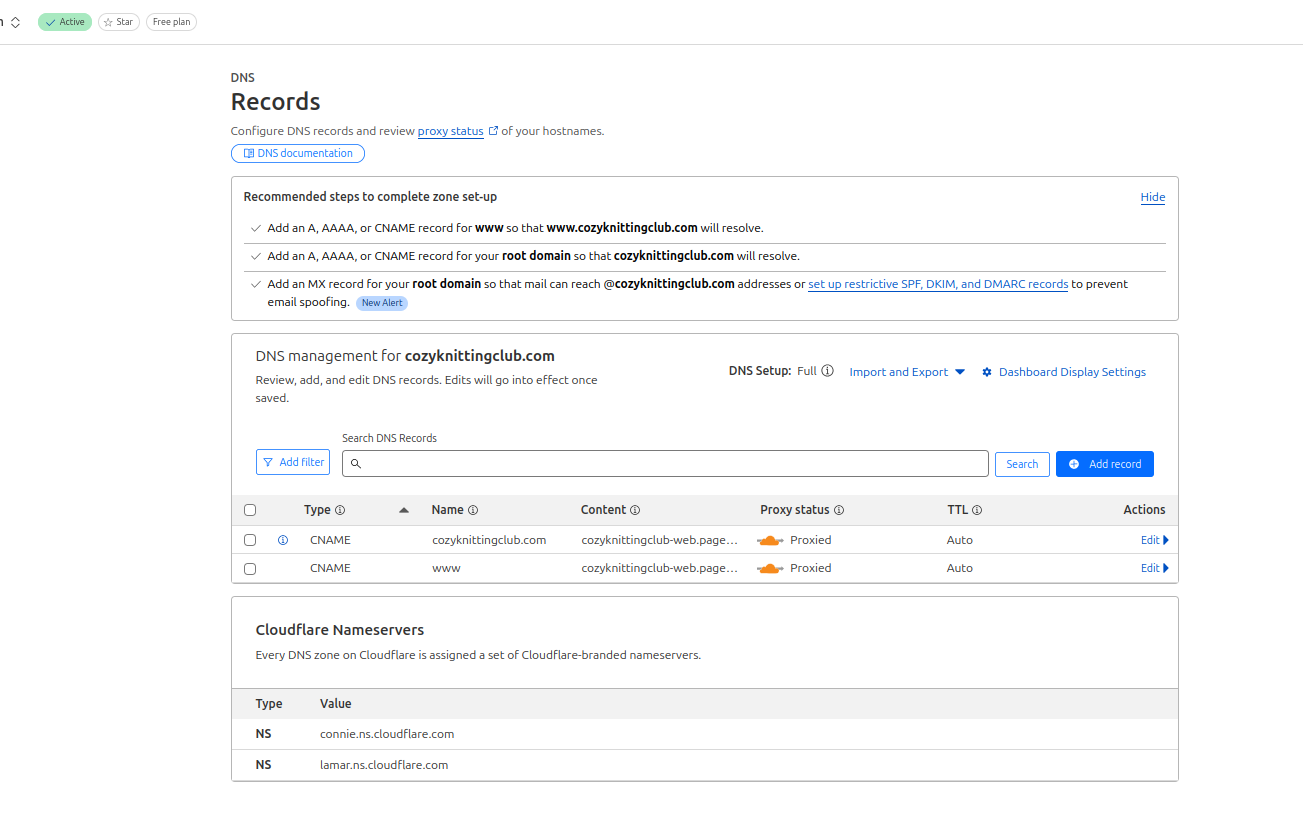Click the cozyknittingclub.com name cell

click(489, 540)
